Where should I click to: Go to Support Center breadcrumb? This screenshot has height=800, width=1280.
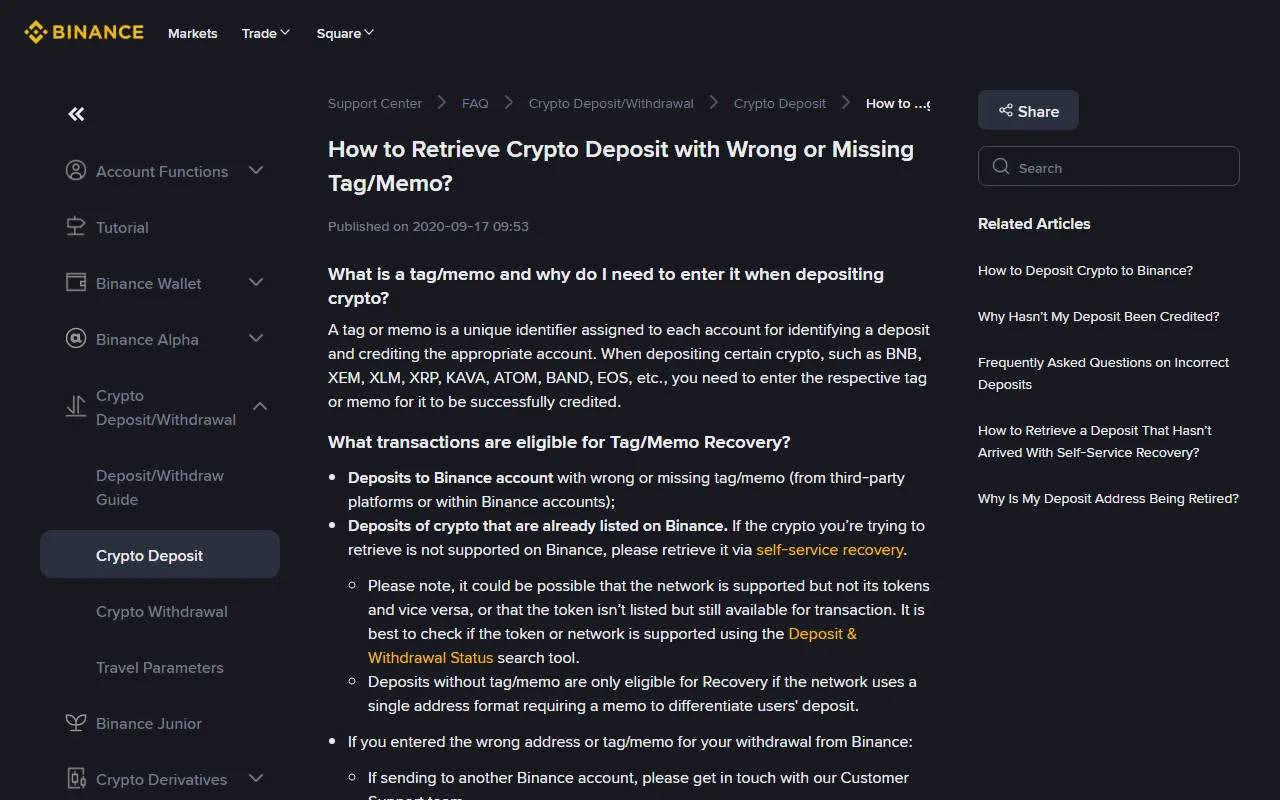point(375,103)
